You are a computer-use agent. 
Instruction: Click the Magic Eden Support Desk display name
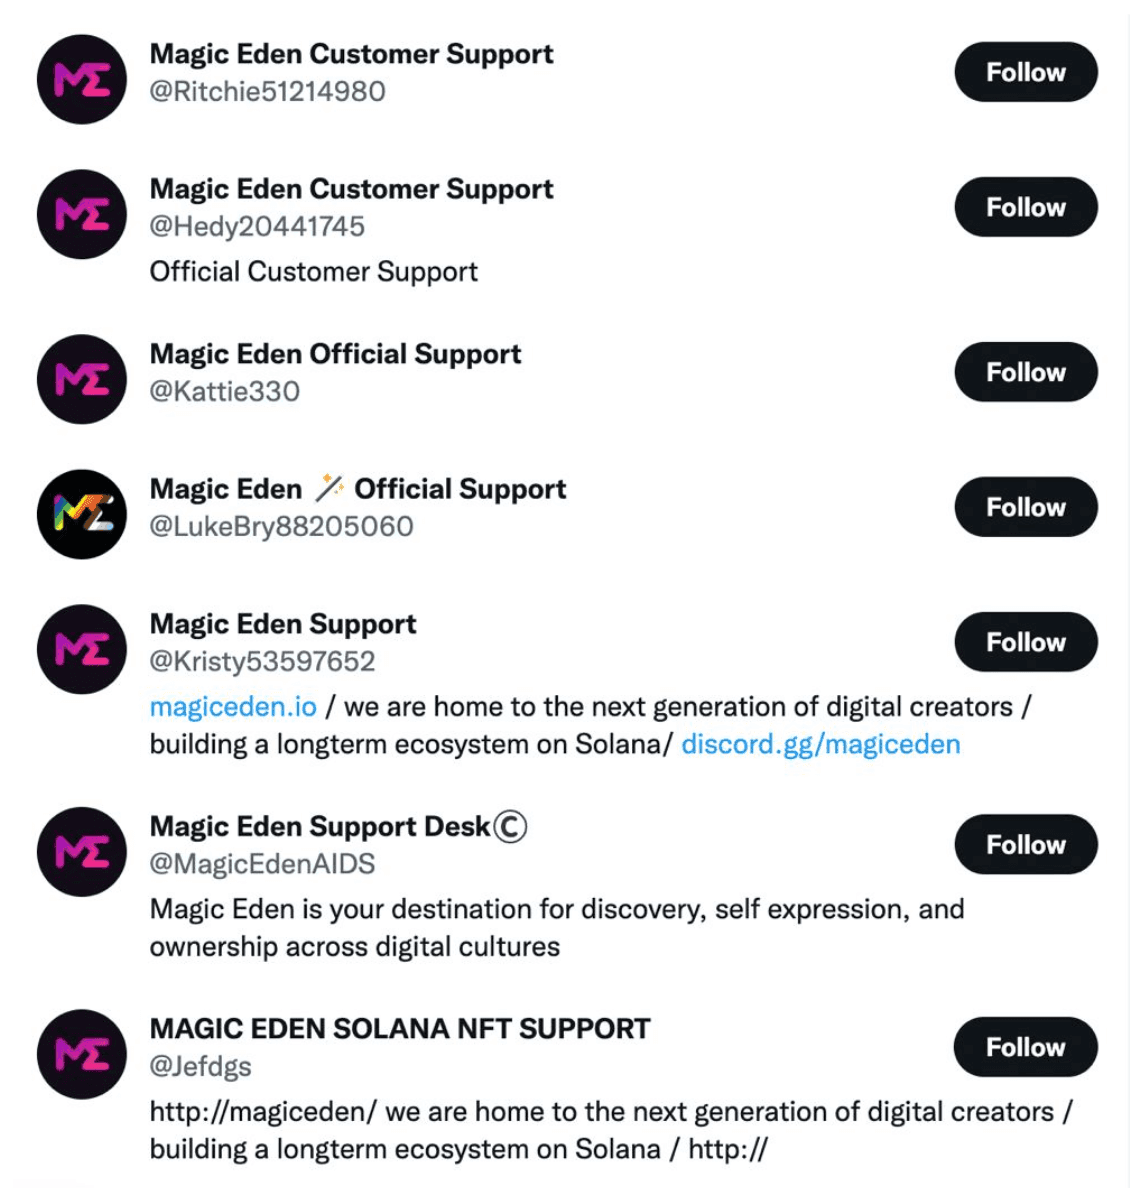click(x=320, y=826)
